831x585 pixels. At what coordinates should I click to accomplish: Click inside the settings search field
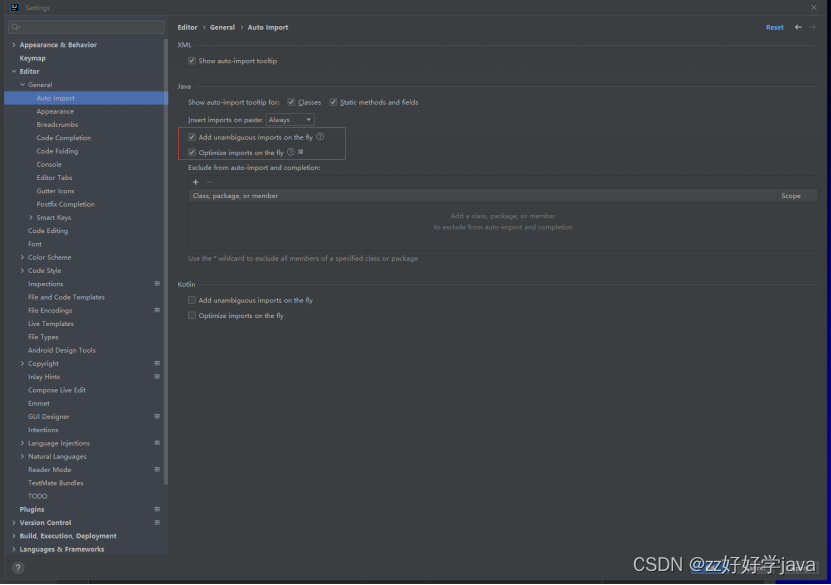click(x=85, y=25)
